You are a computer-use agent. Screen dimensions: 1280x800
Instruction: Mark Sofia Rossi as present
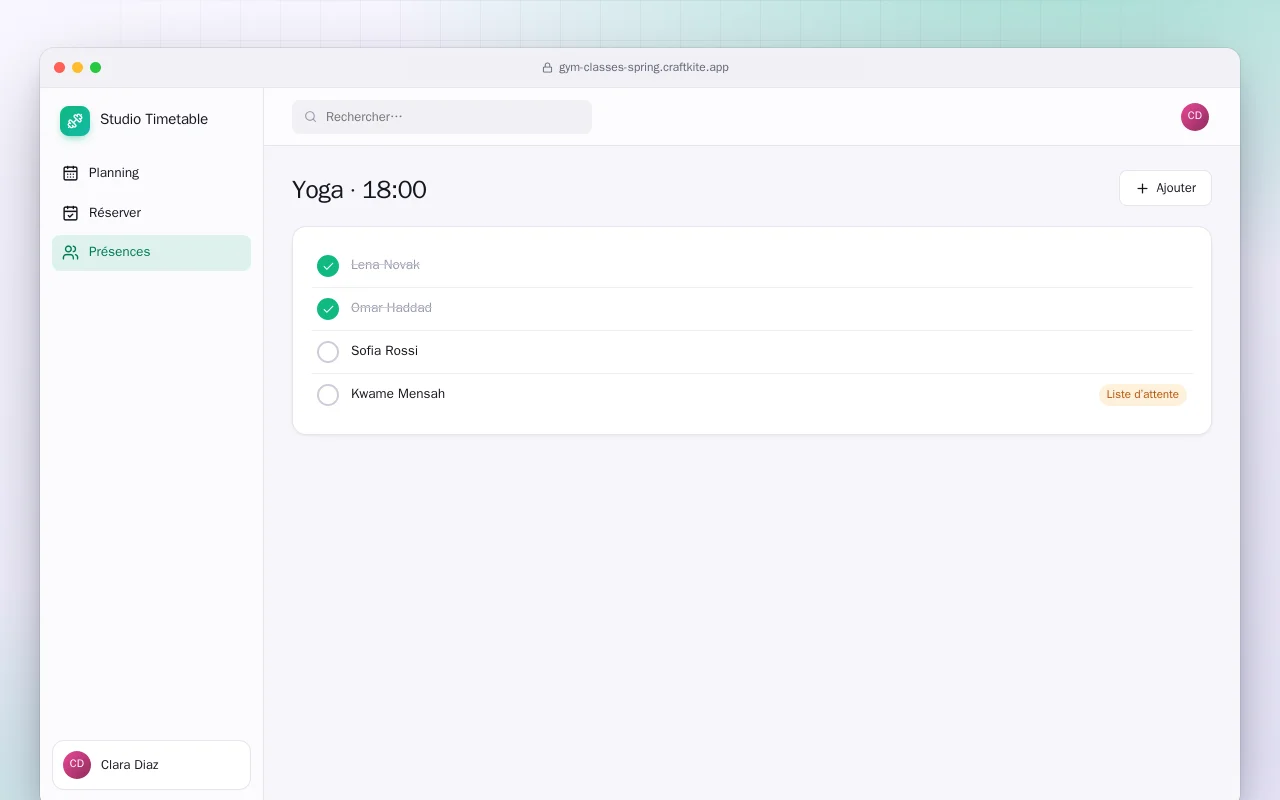click(328, 352)
